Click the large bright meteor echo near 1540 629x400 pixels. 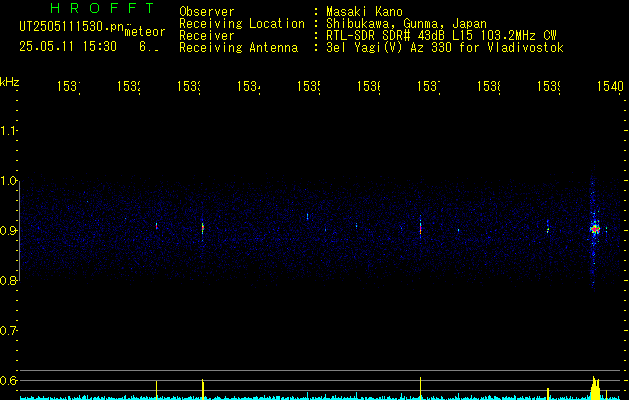point(595,229)
